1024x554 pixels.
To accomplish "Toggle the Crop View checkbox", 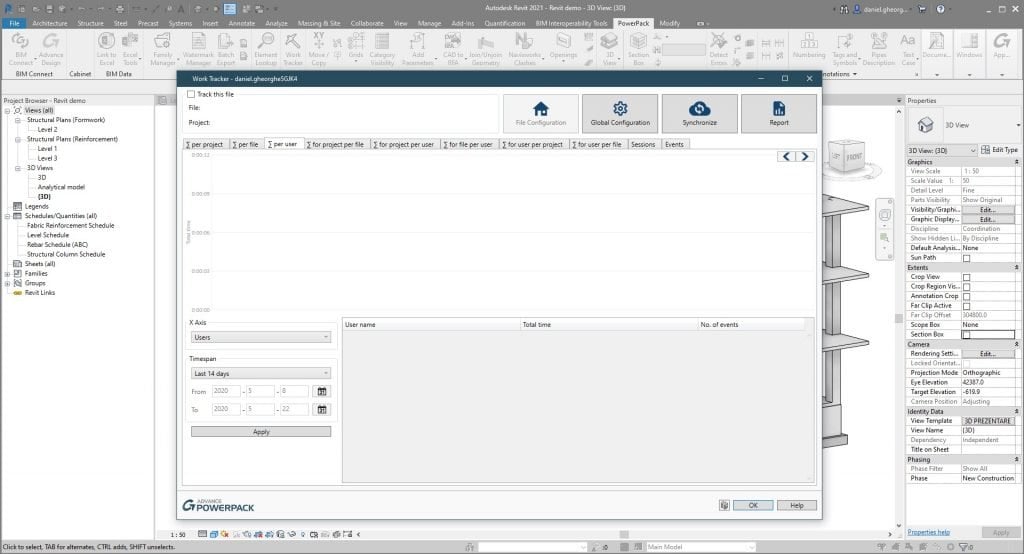I will [967, 277].
